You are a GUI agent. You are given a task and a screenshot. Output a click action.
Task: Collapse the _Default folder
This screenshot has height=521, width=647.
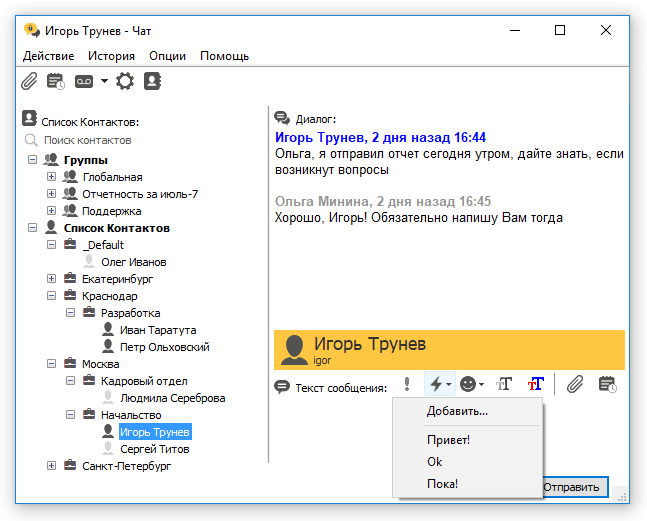51,245
